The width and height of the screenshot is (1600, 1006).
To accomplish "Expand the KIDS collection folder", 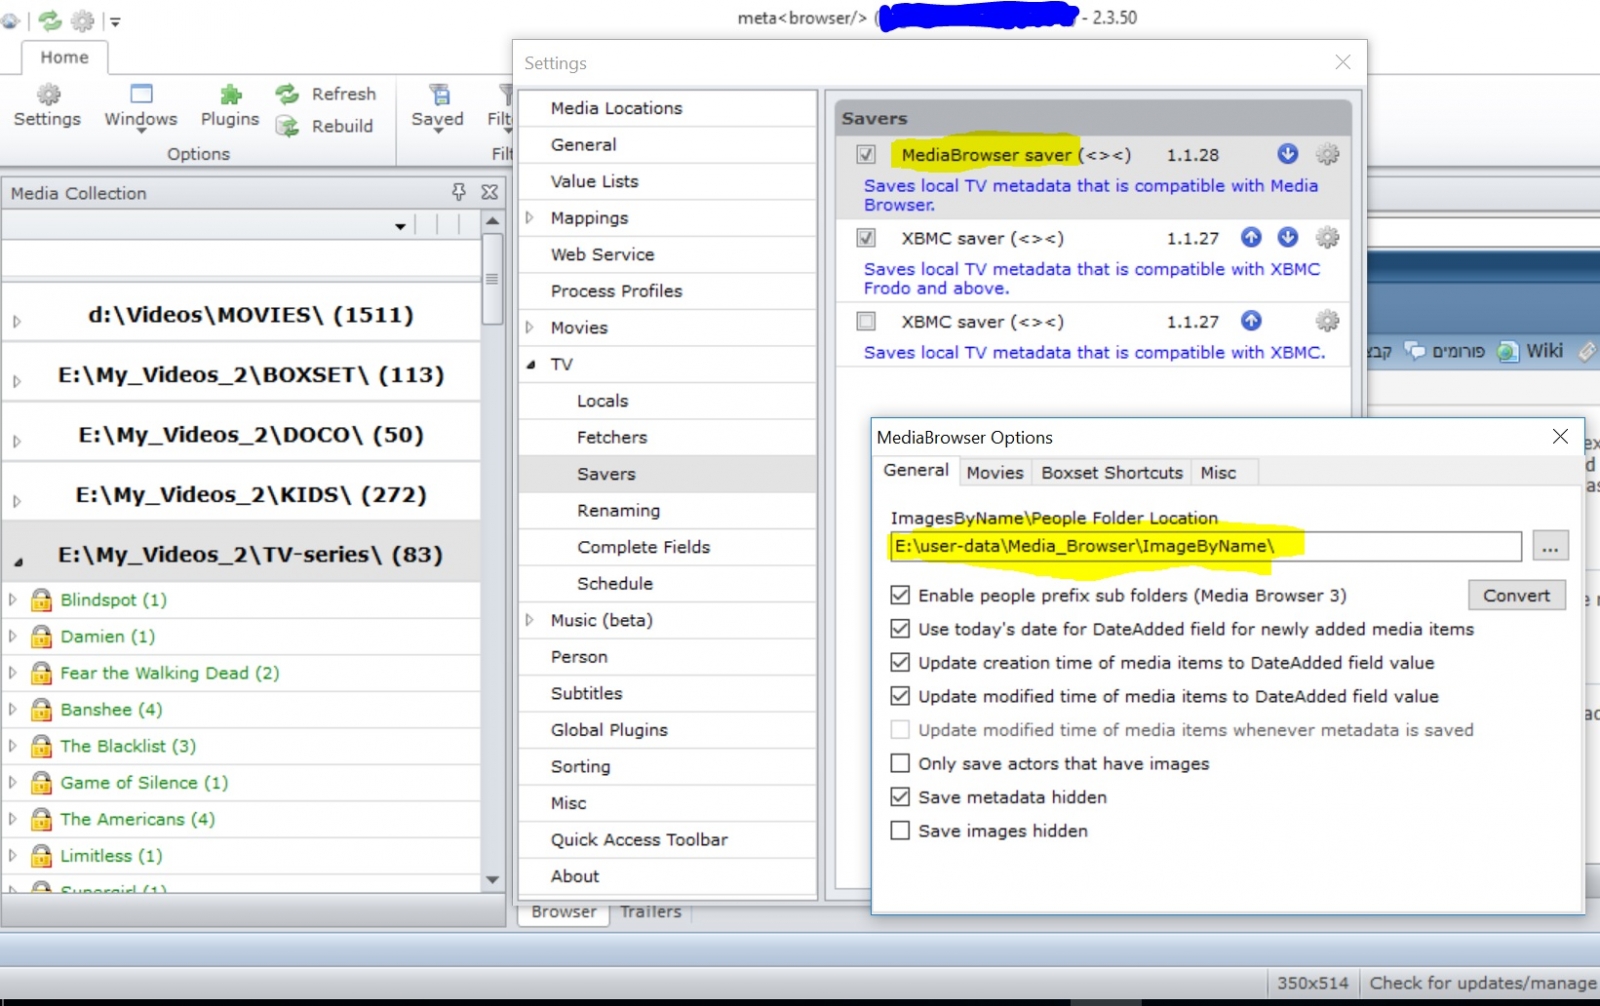I will 17,501.
